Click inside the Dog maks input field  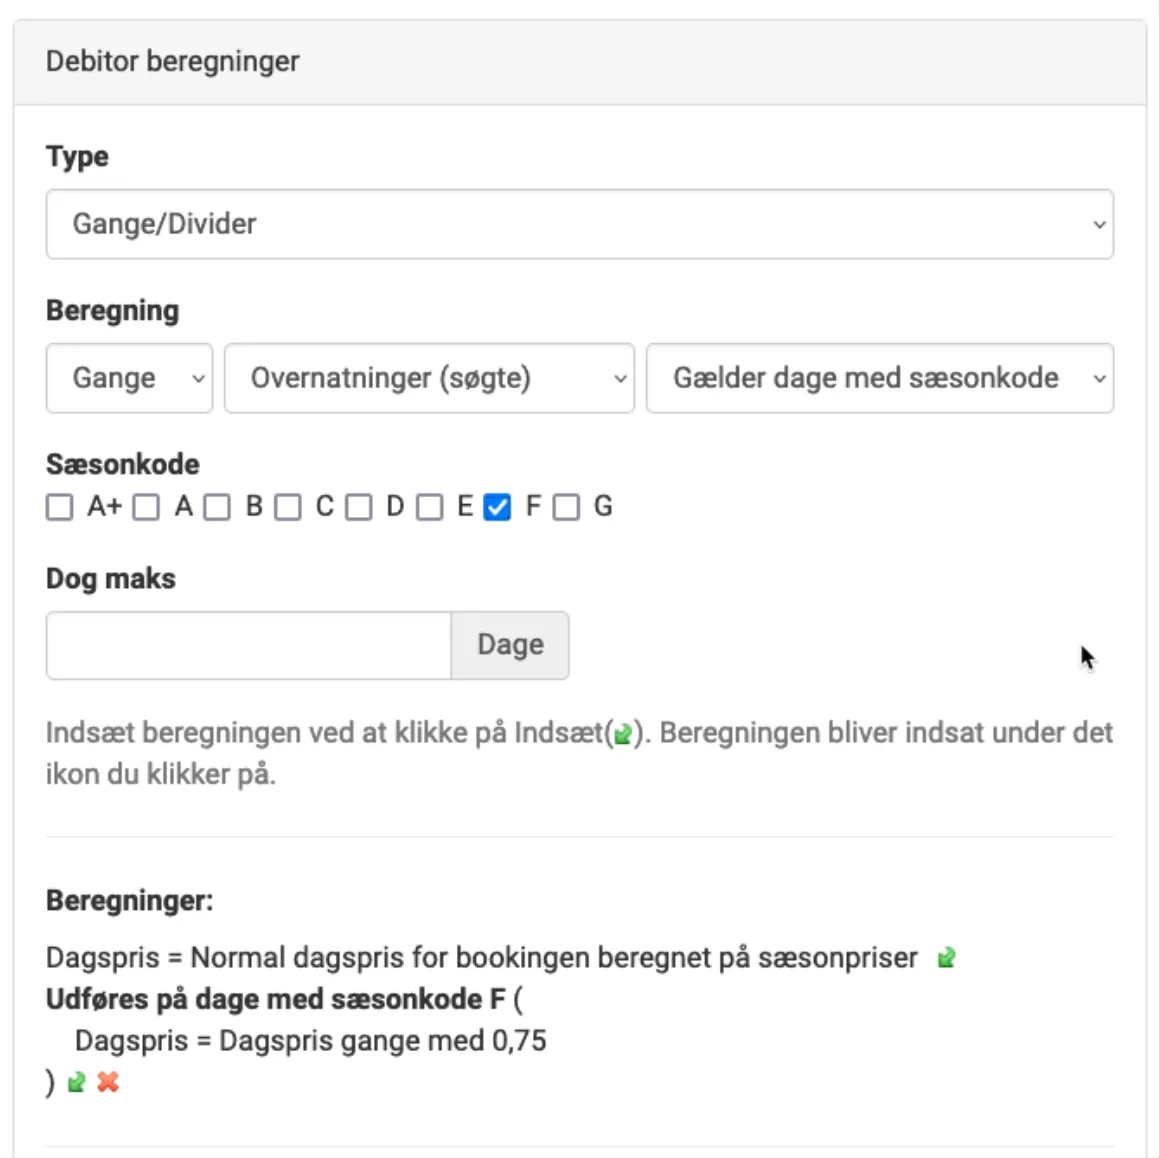[x=247, y=644]
